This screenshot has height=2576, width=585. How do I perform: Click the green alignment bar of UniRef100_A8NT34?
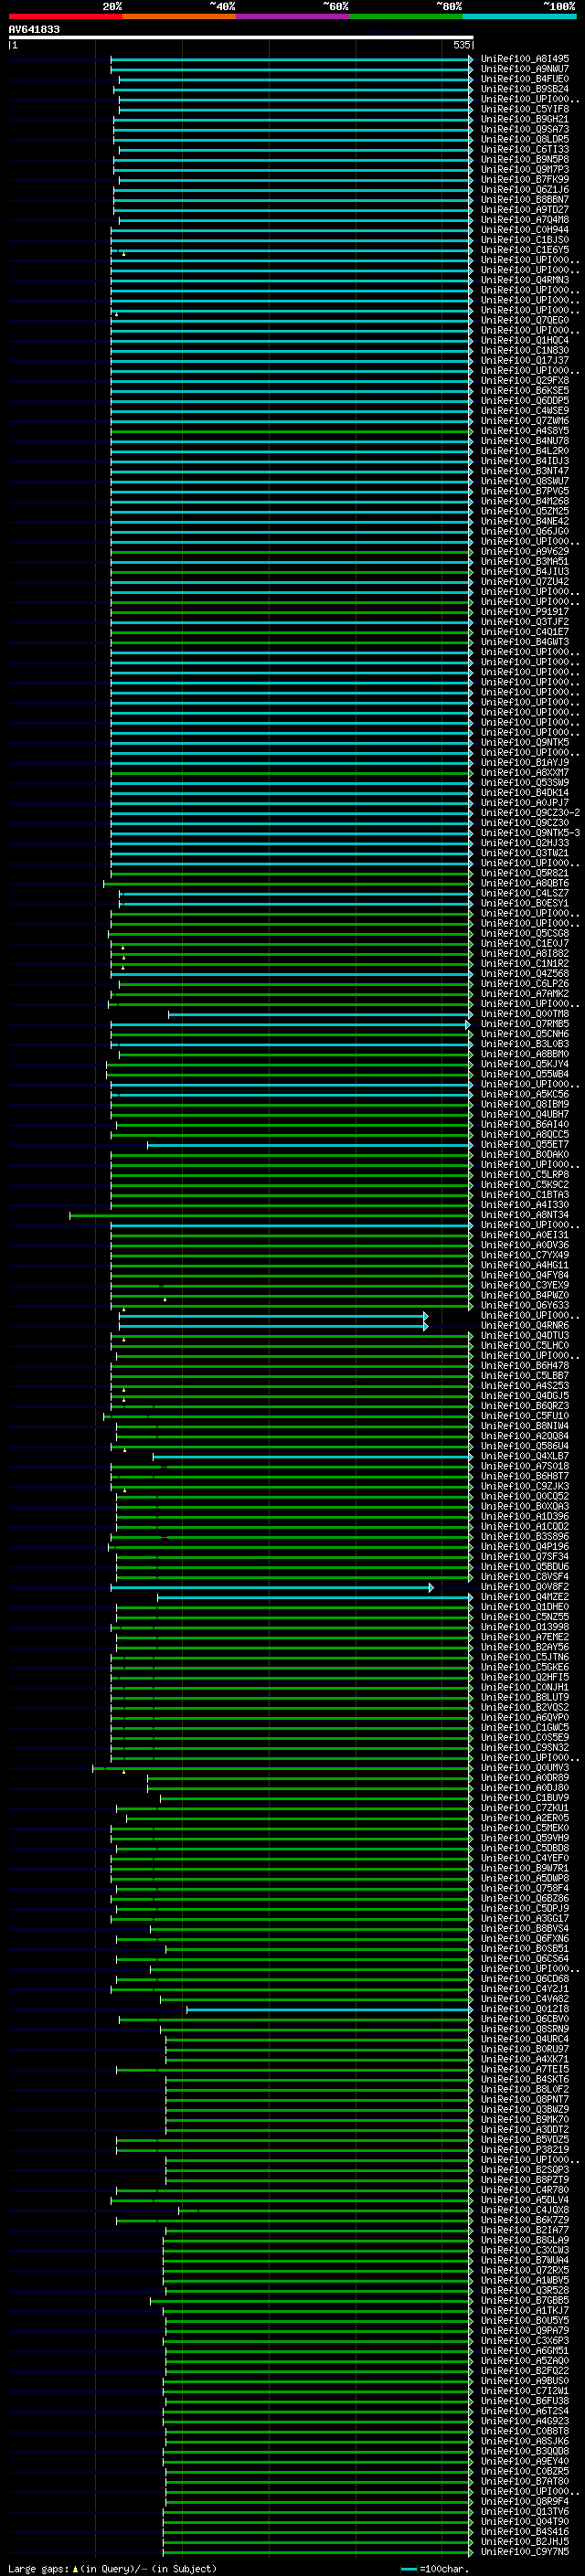click(x=271, y=1215)
